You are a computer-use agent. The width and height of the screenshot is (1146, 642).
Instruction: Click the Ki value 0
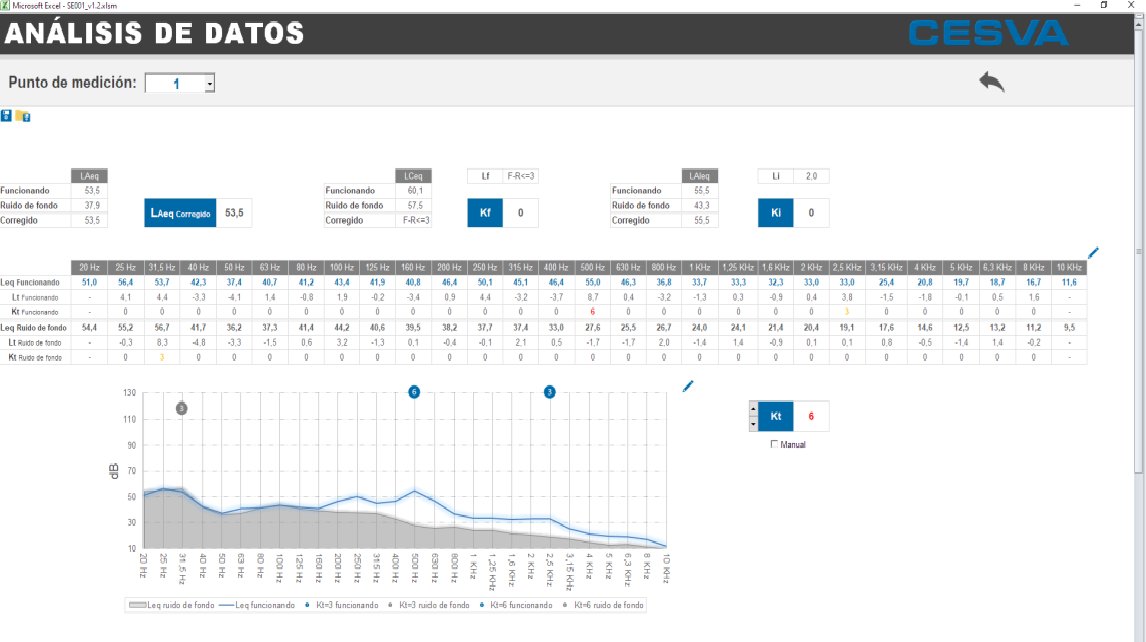coord(811,213)
